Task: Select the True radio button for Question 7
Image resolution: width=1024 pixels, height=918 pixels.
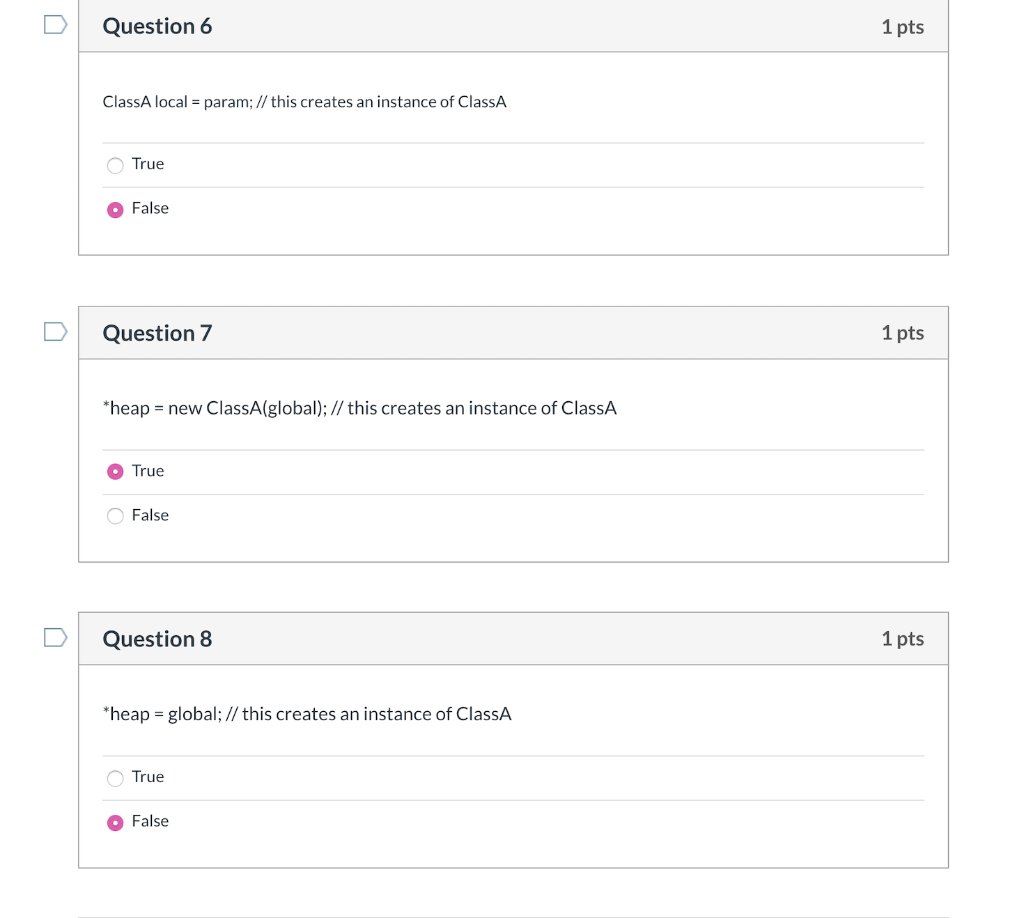Action: 116,471
